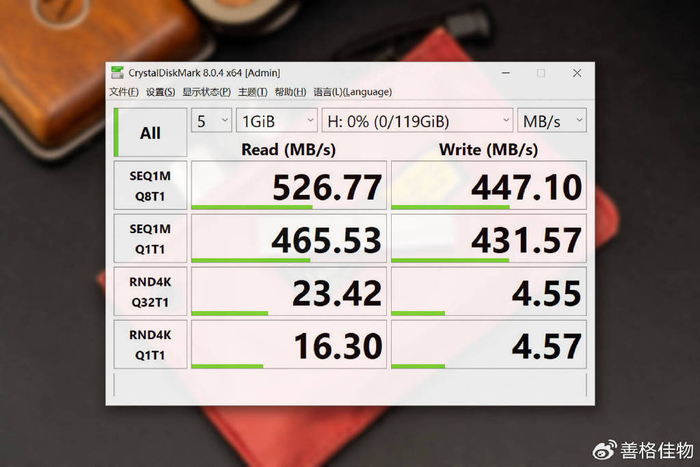Open the 文件(F) menu
This screenshot has width=700, height=467.
pyautogui.click(x=124, y=92)
